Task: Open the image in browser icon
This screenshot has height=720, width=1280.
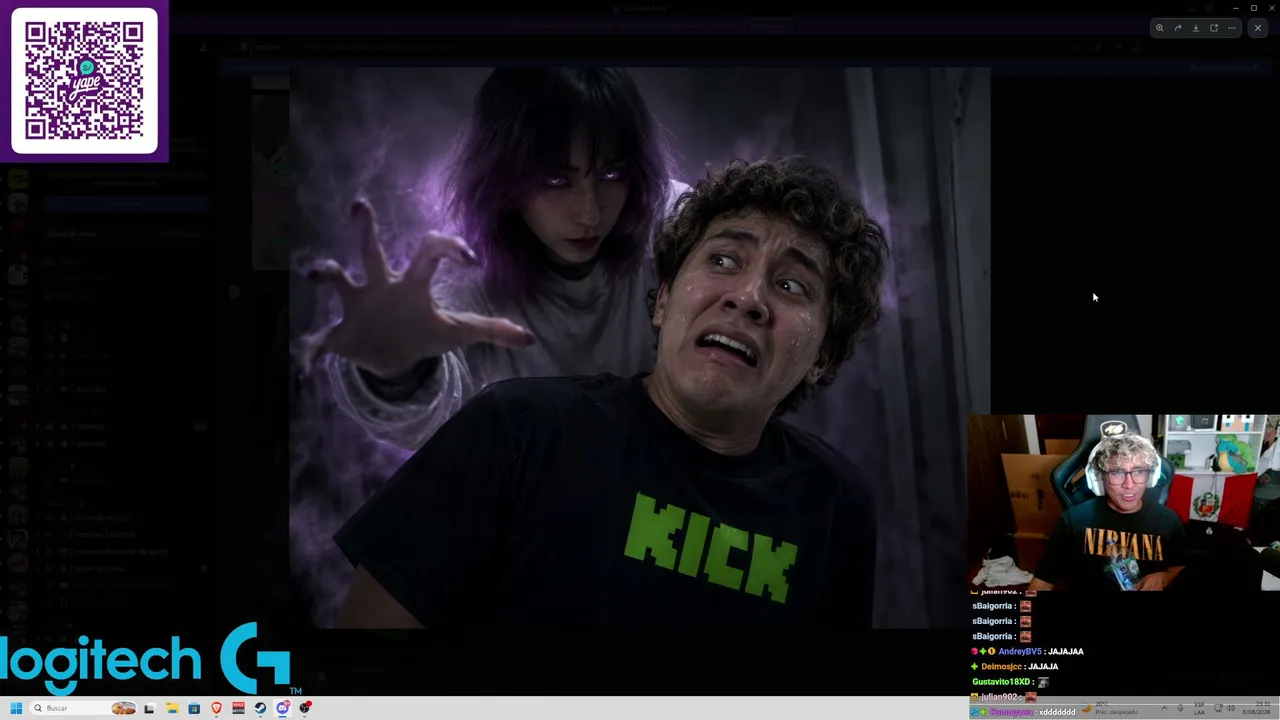Action: click(1214, 28)
